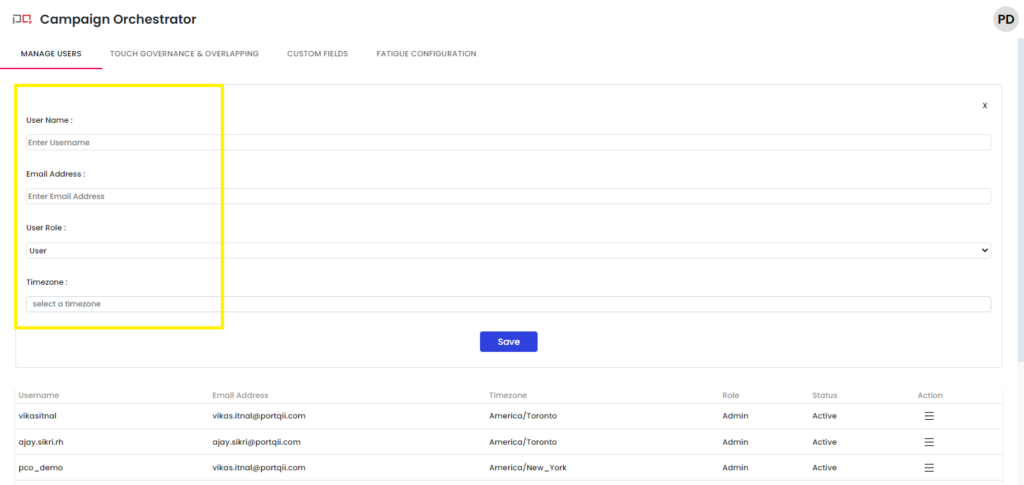This screenshot has height=485, width=1024.
Task: Close the add user form
Action: (x=984, y=105)
